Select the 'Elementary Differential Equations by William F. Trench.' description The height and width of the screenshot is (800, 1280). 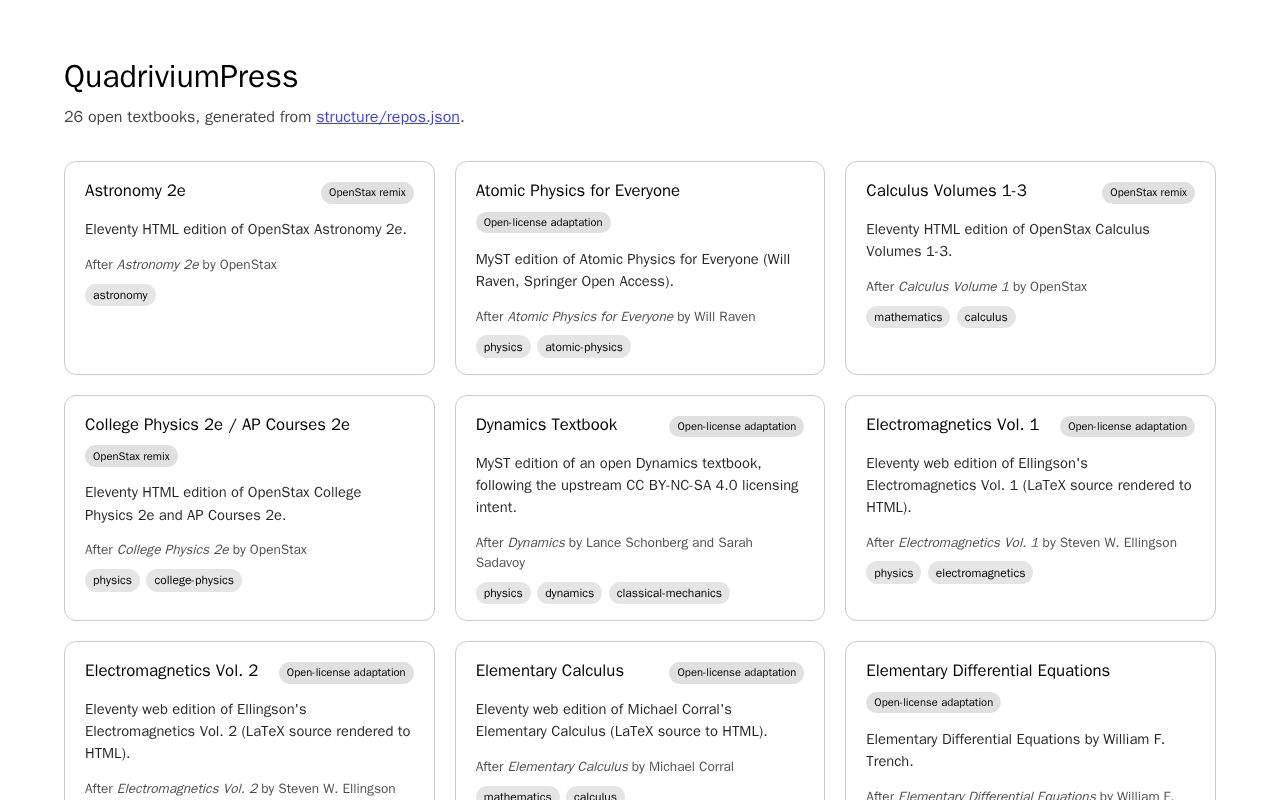(x=1015, y=750)
